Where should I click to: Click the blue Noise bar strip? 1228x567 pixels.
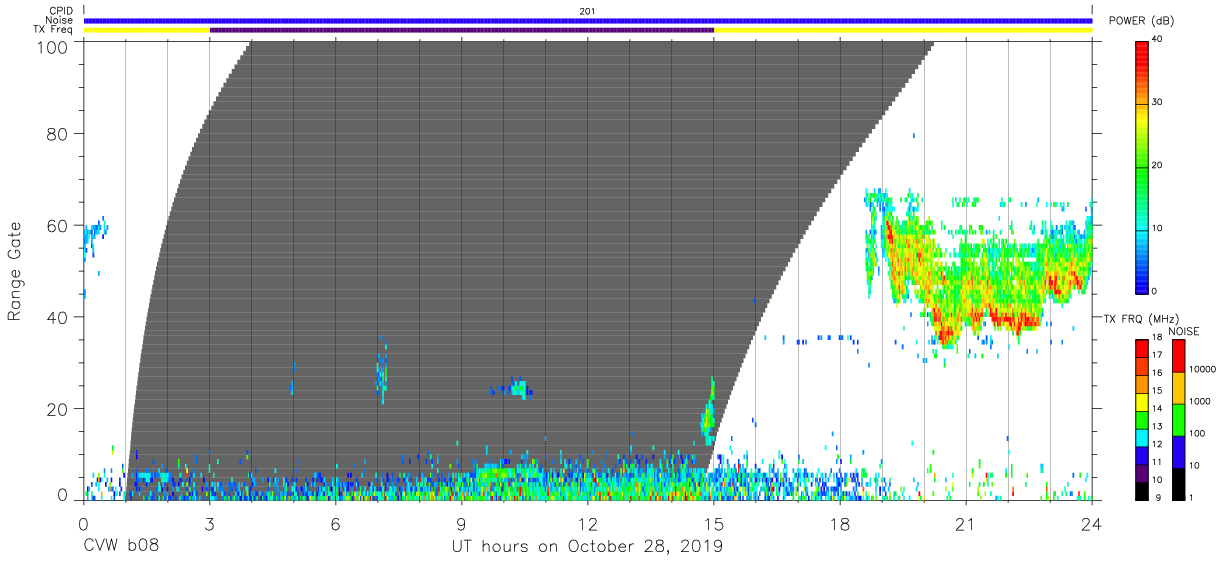pos(588,20)
